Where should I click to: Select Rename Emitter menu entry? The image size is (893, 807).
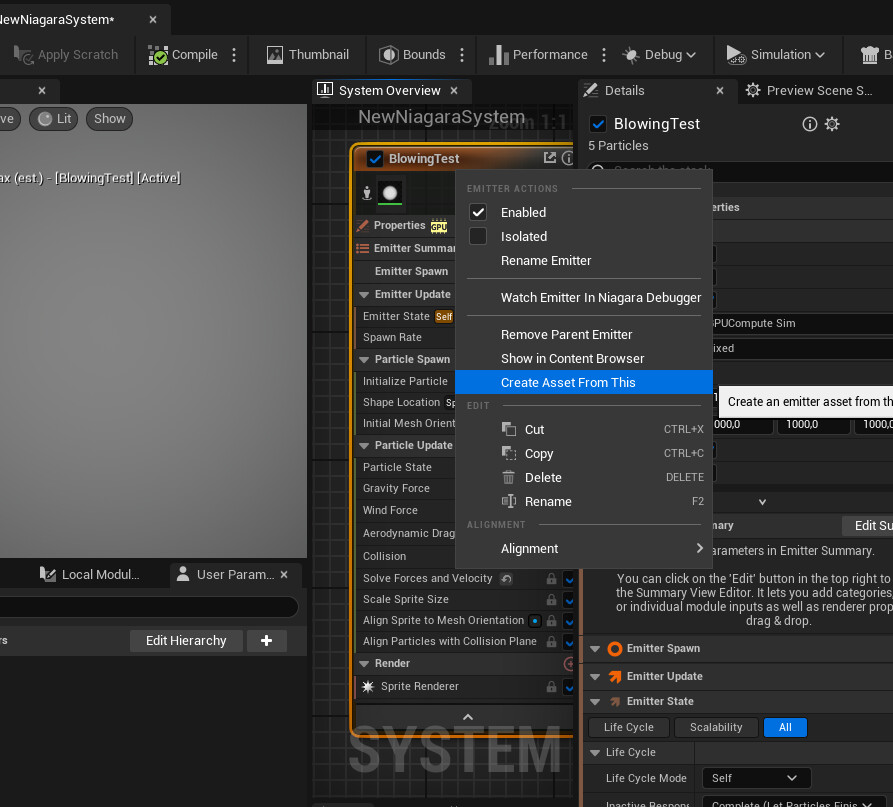point(584,260)
